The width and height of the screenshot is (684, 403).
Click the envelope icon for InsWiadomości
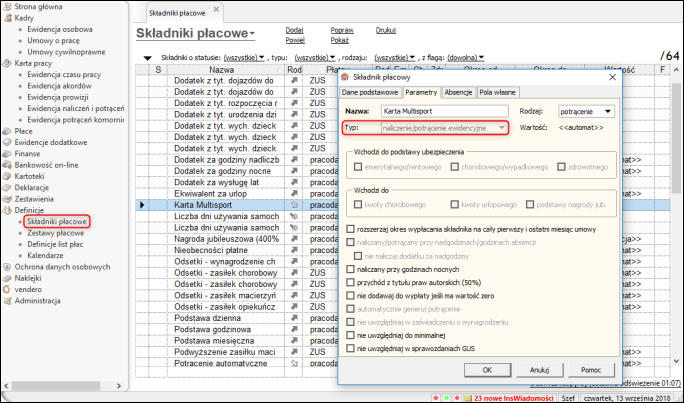pyautogui.click(x=468, y=398)
